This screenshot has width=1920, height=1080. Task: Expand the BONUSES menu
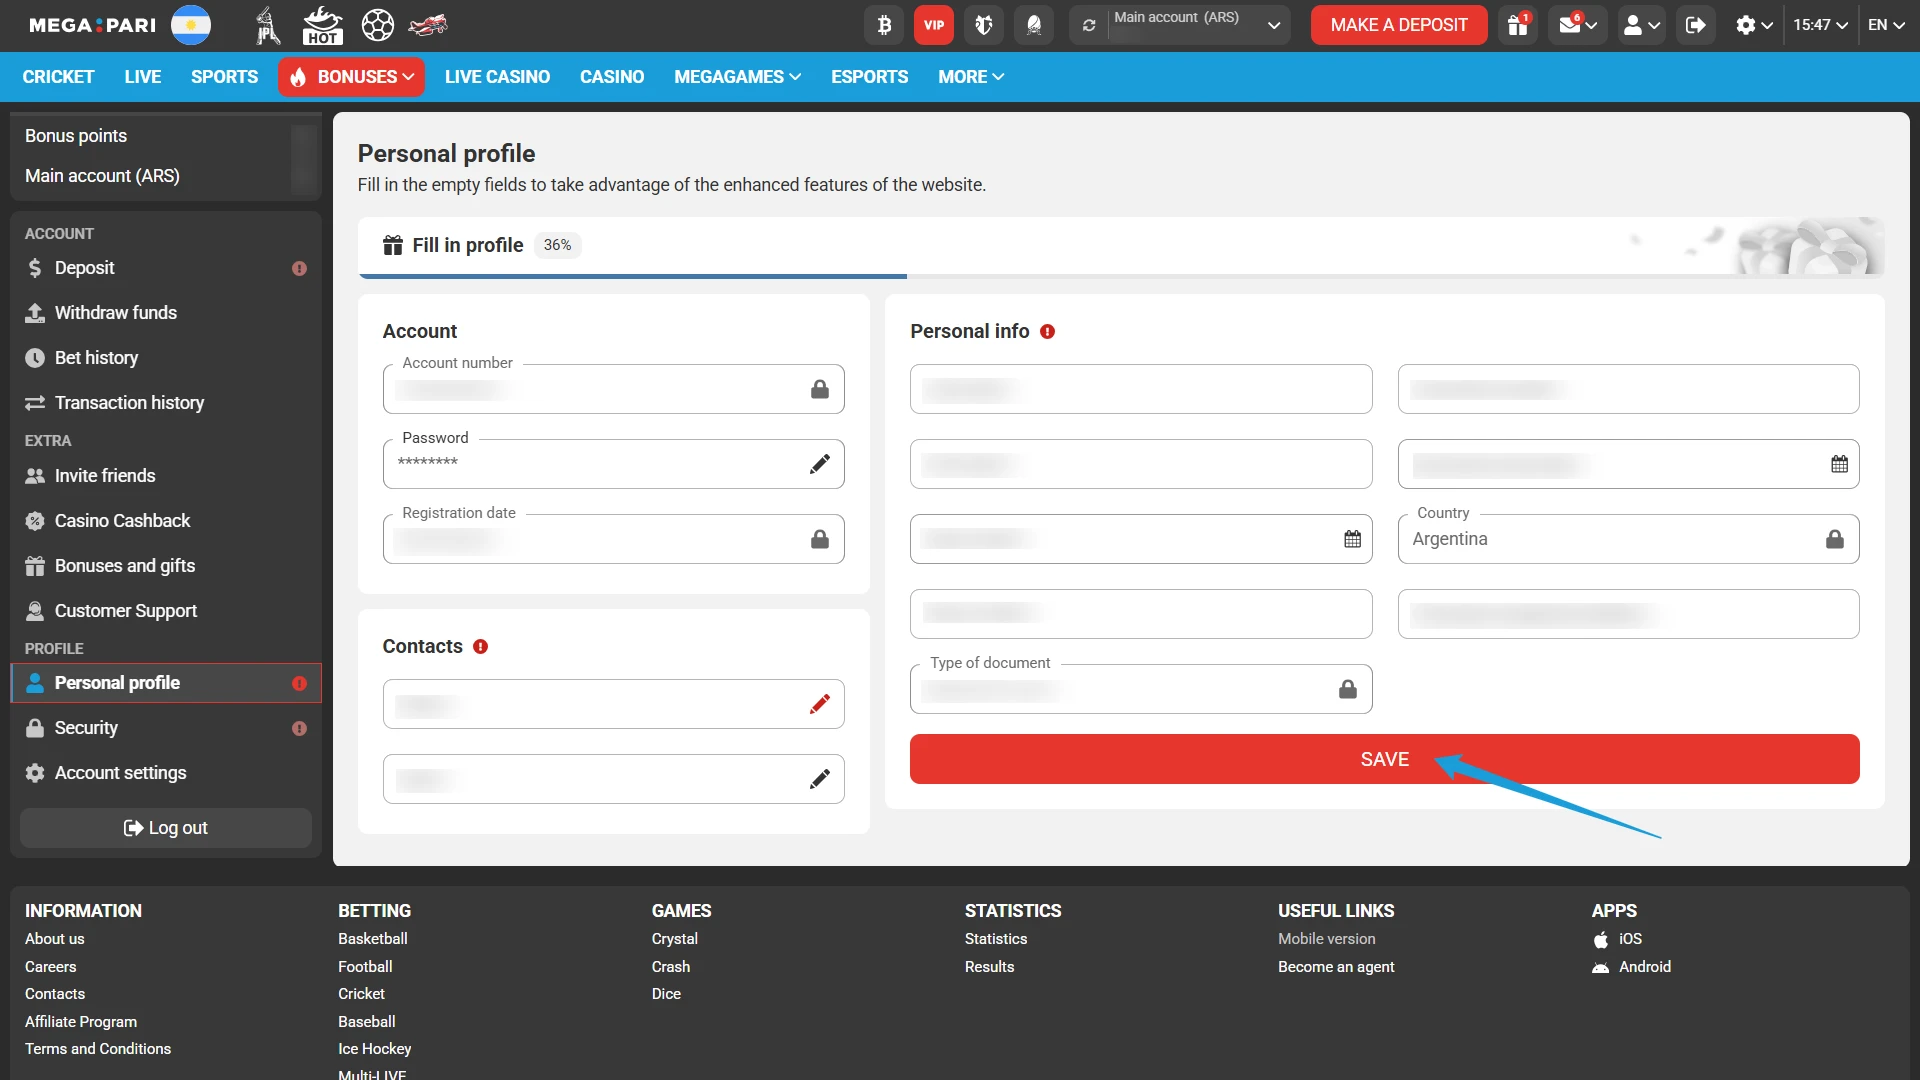tap(351, 77)
